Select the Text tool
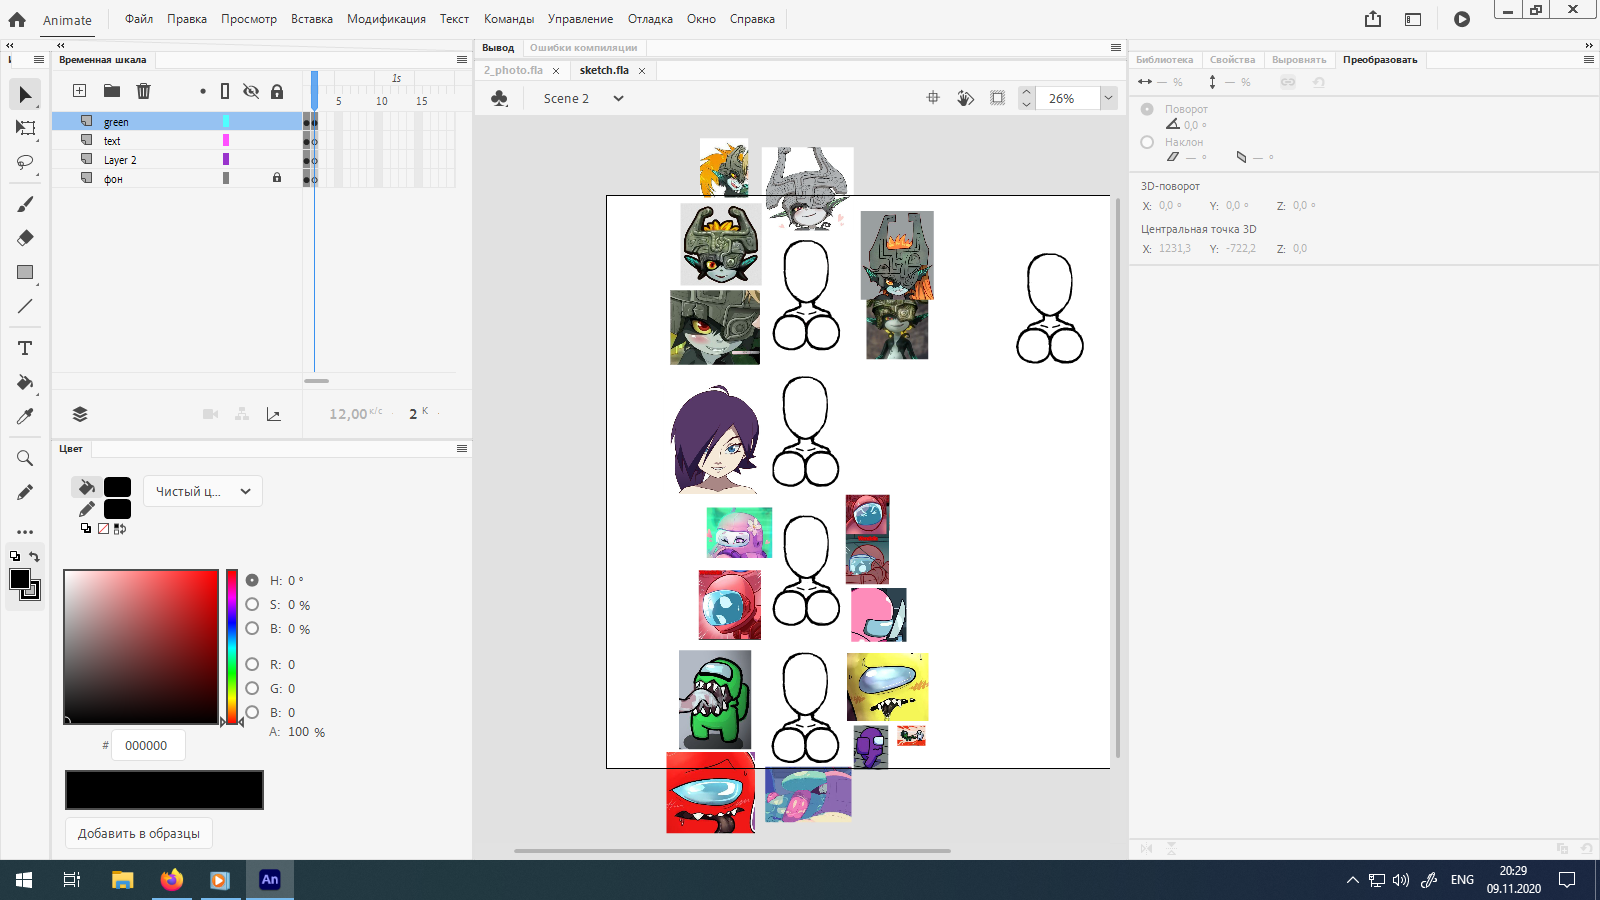 pyautogui.click(x=25, y=348)
